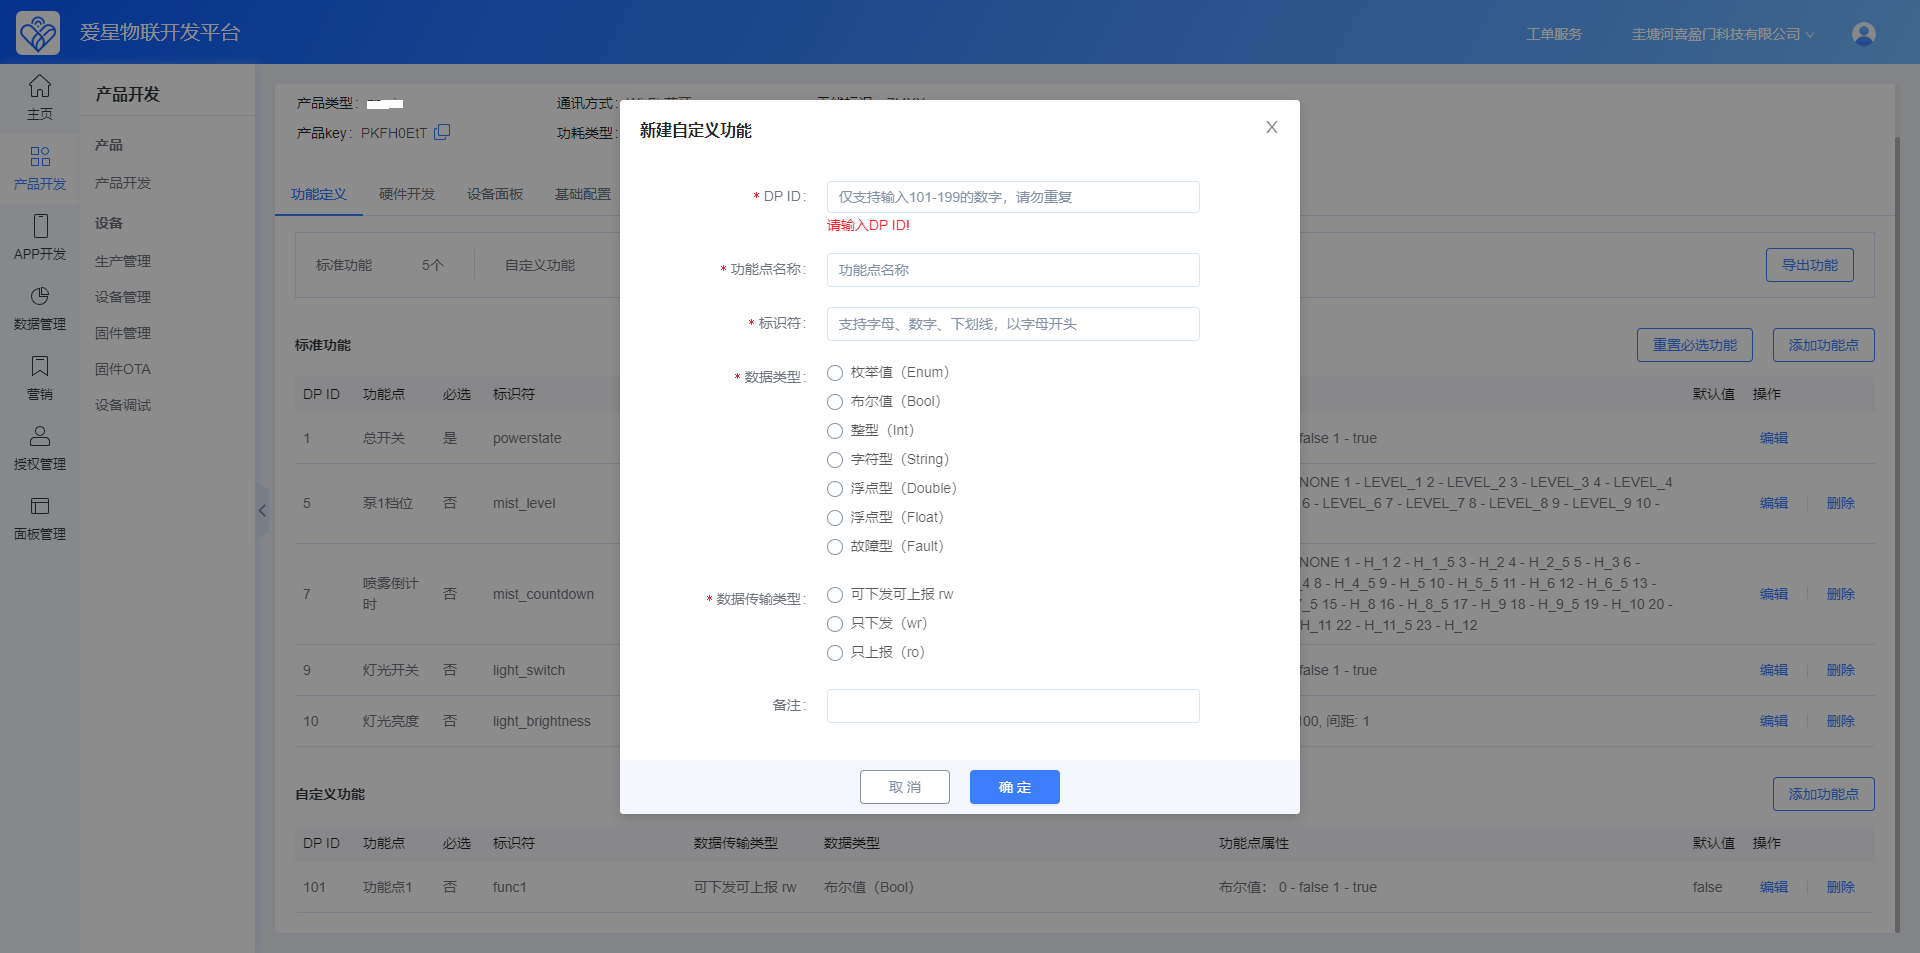Select the 产品开发 sidebar icon
The width and height of the screenshot is (1920, 953).
click(x=40, y=156)
